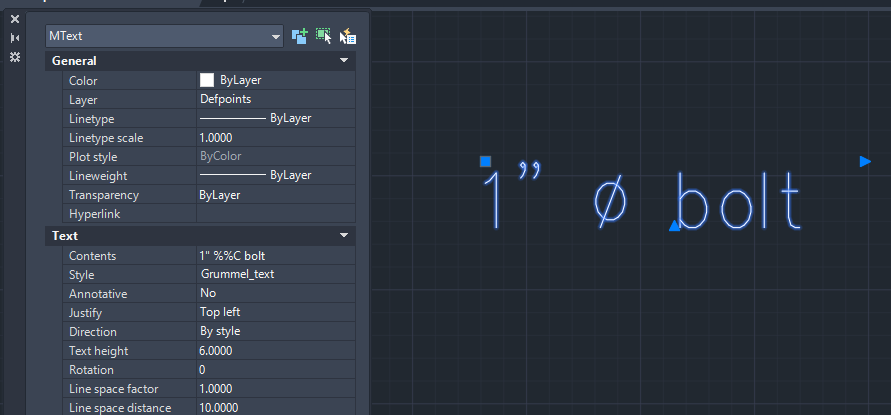Collapse the Text section

(343, 235)
